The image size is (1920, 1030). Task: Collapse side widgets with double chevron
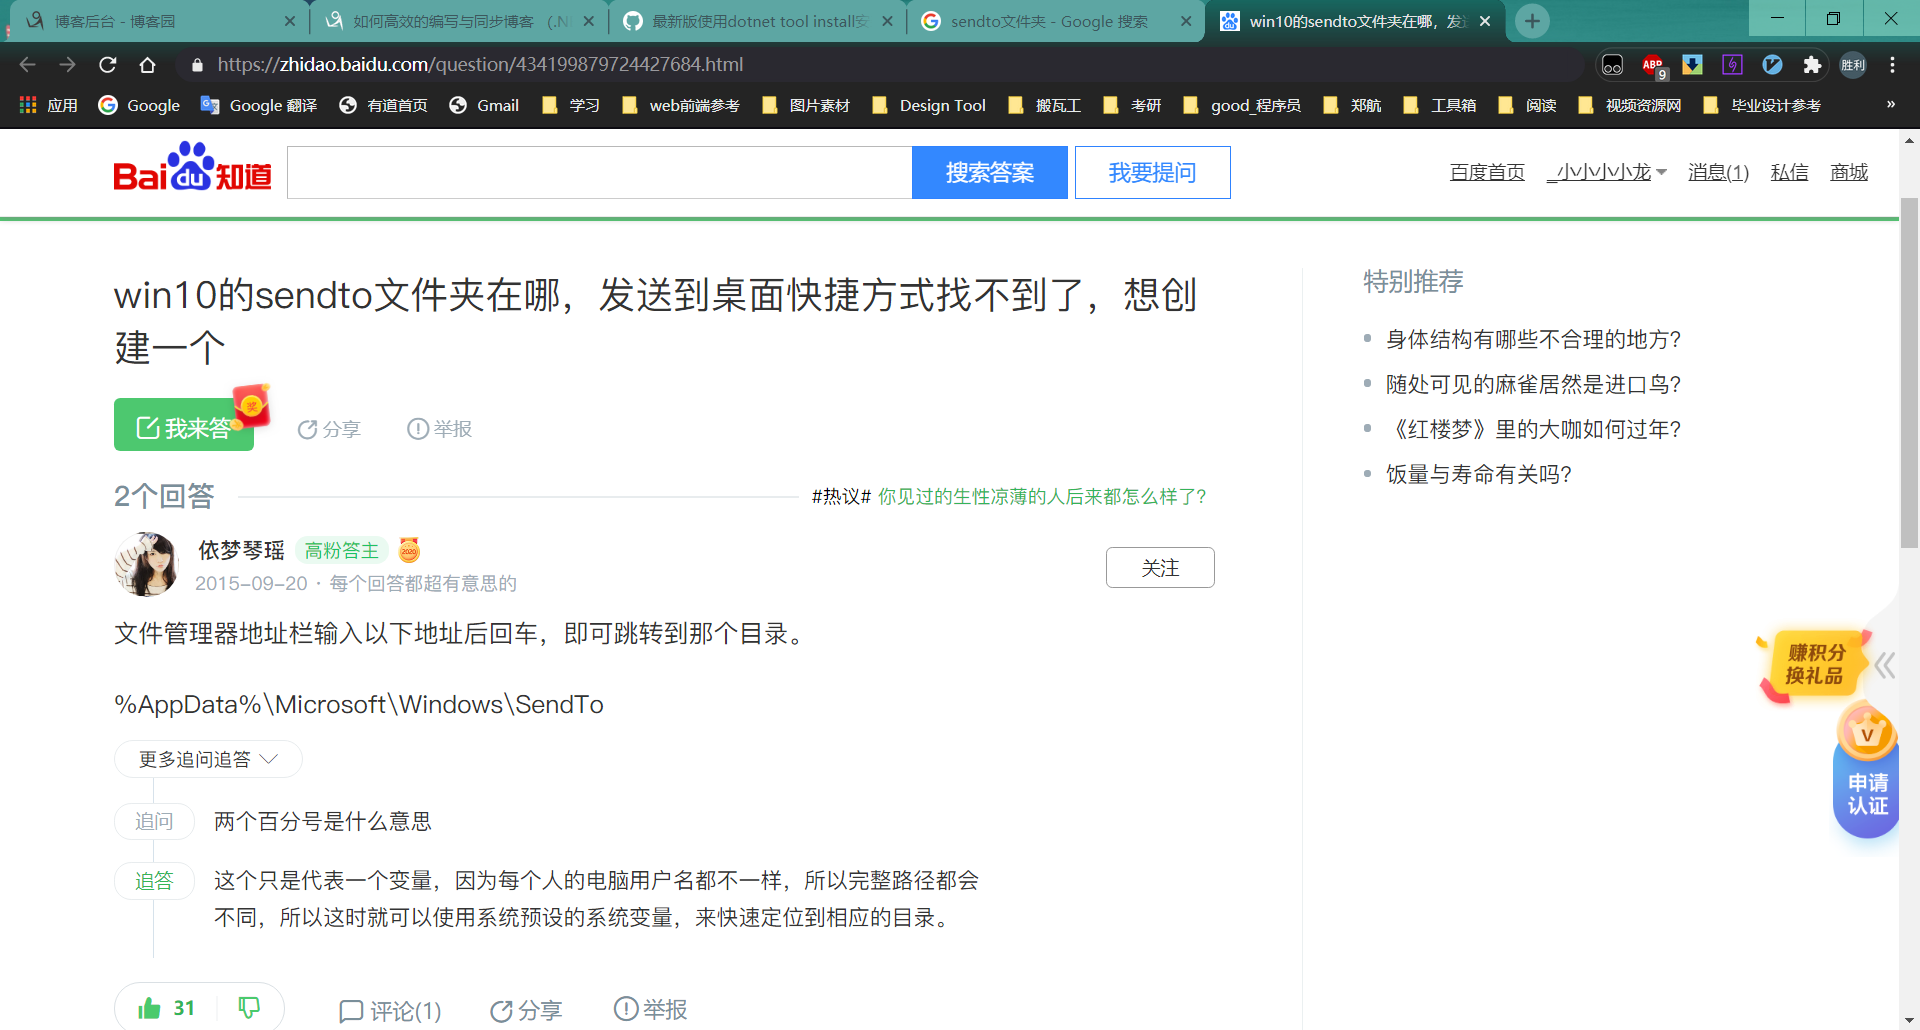point(1885,665)
